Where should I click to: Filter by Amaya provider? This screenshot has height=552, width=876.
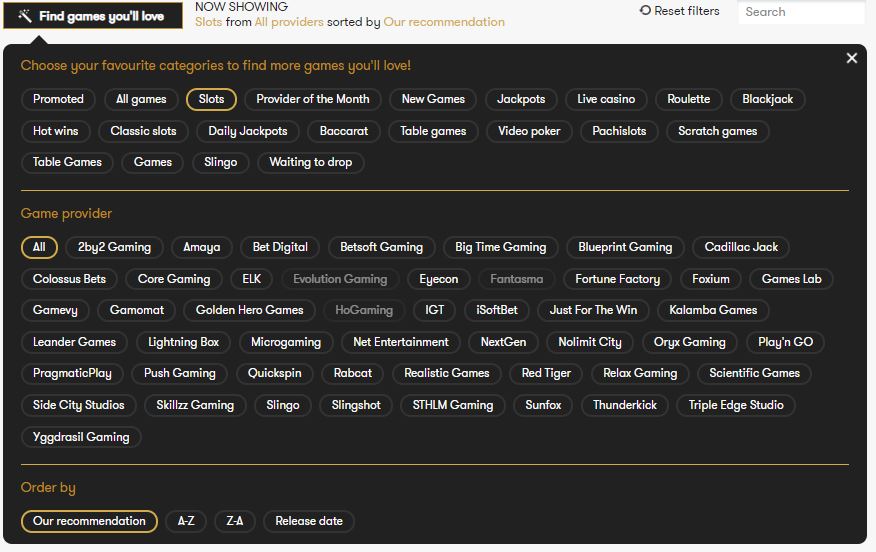click(202, 247)
